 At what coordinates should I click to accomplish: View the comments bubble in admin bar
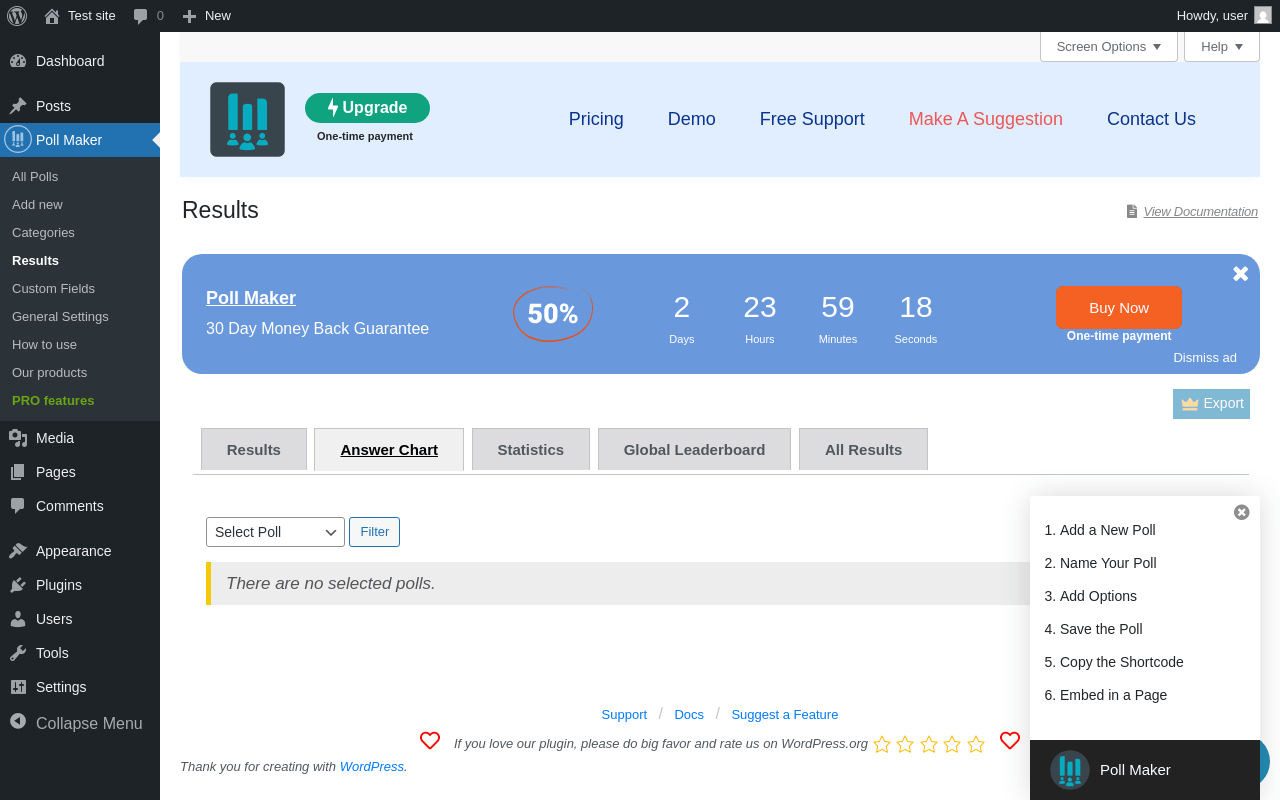148,16
